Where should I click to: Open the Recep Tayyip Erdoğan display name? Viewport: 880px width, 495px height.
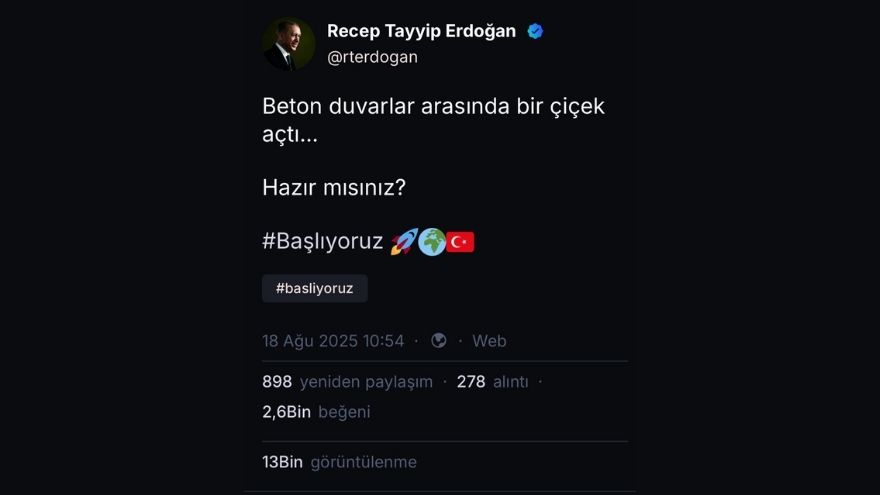coord(421,31)
